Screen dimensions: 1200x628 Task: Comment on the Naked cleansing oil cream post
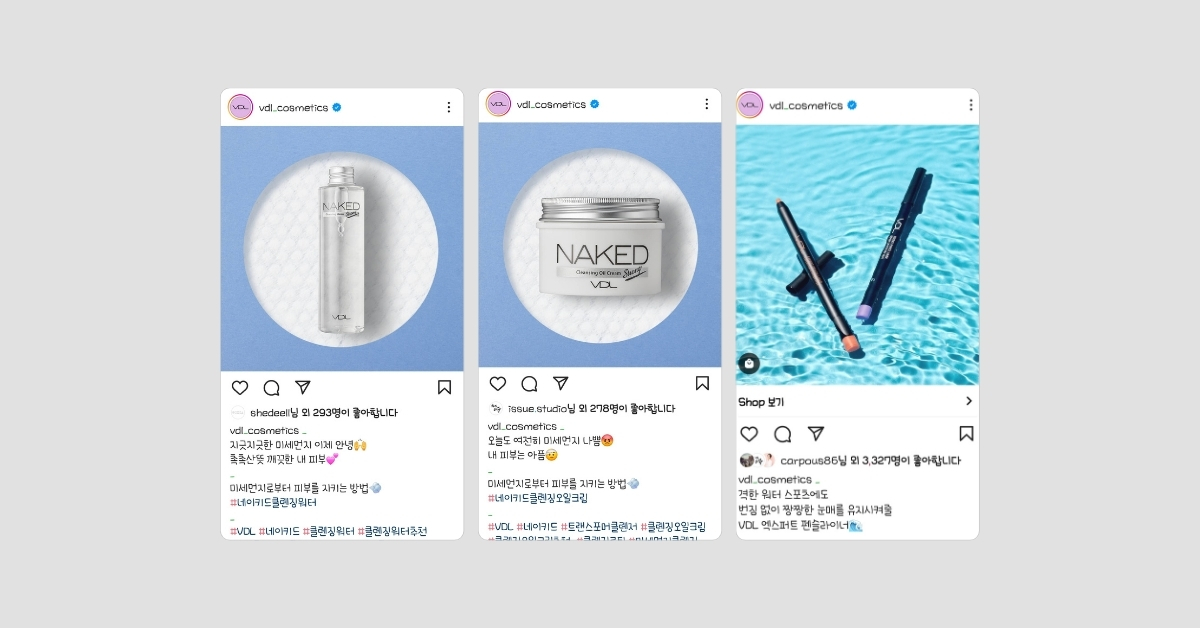tap(529, 384)
